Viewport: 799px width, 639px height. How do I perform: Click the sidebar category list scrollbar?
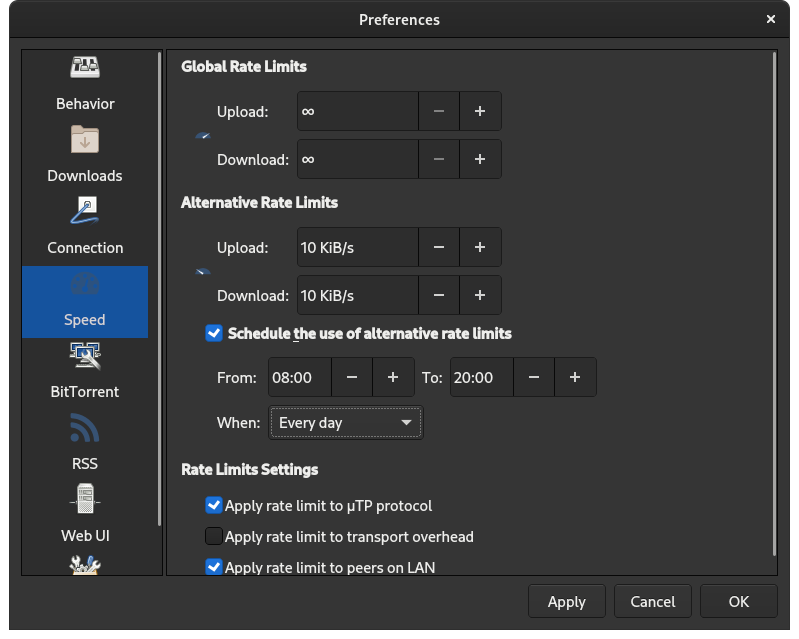pos(159,289)
